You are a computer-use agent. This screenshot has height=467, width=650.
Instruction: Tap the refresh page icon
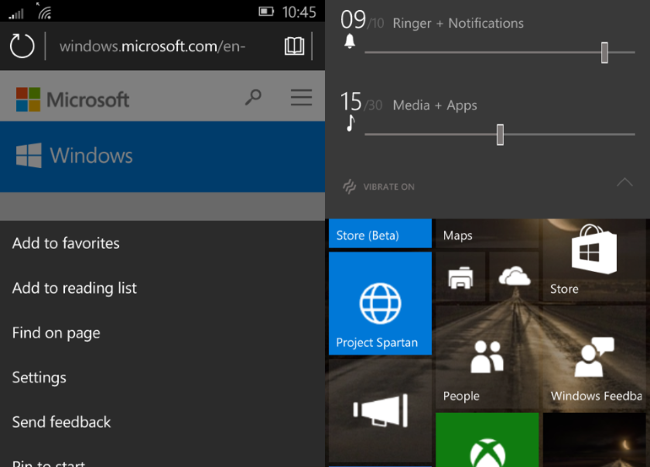point(22,46)
